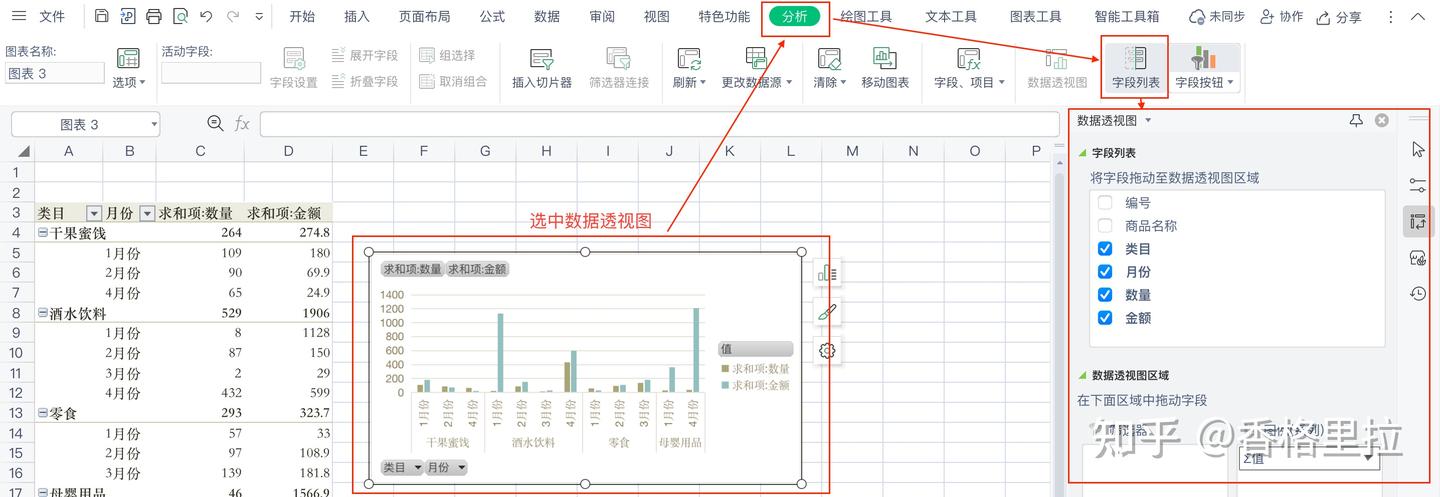Screen dimensions: 1440x497
Task: Click the zoom magnifier next to formula bar
Action: 215,123
